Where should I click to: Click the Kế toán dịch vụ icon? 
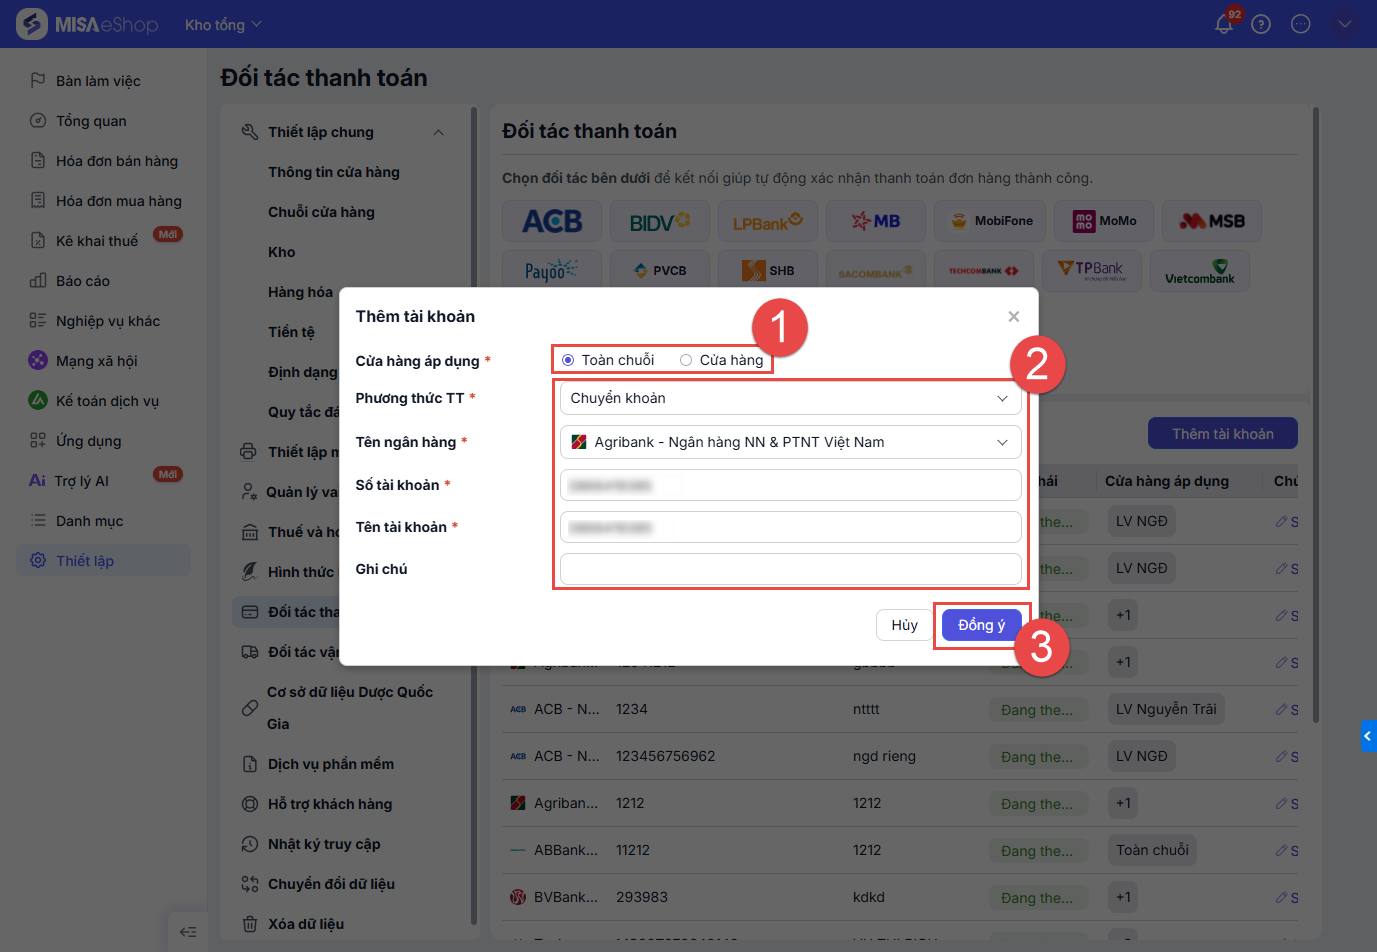coord(38,401)
